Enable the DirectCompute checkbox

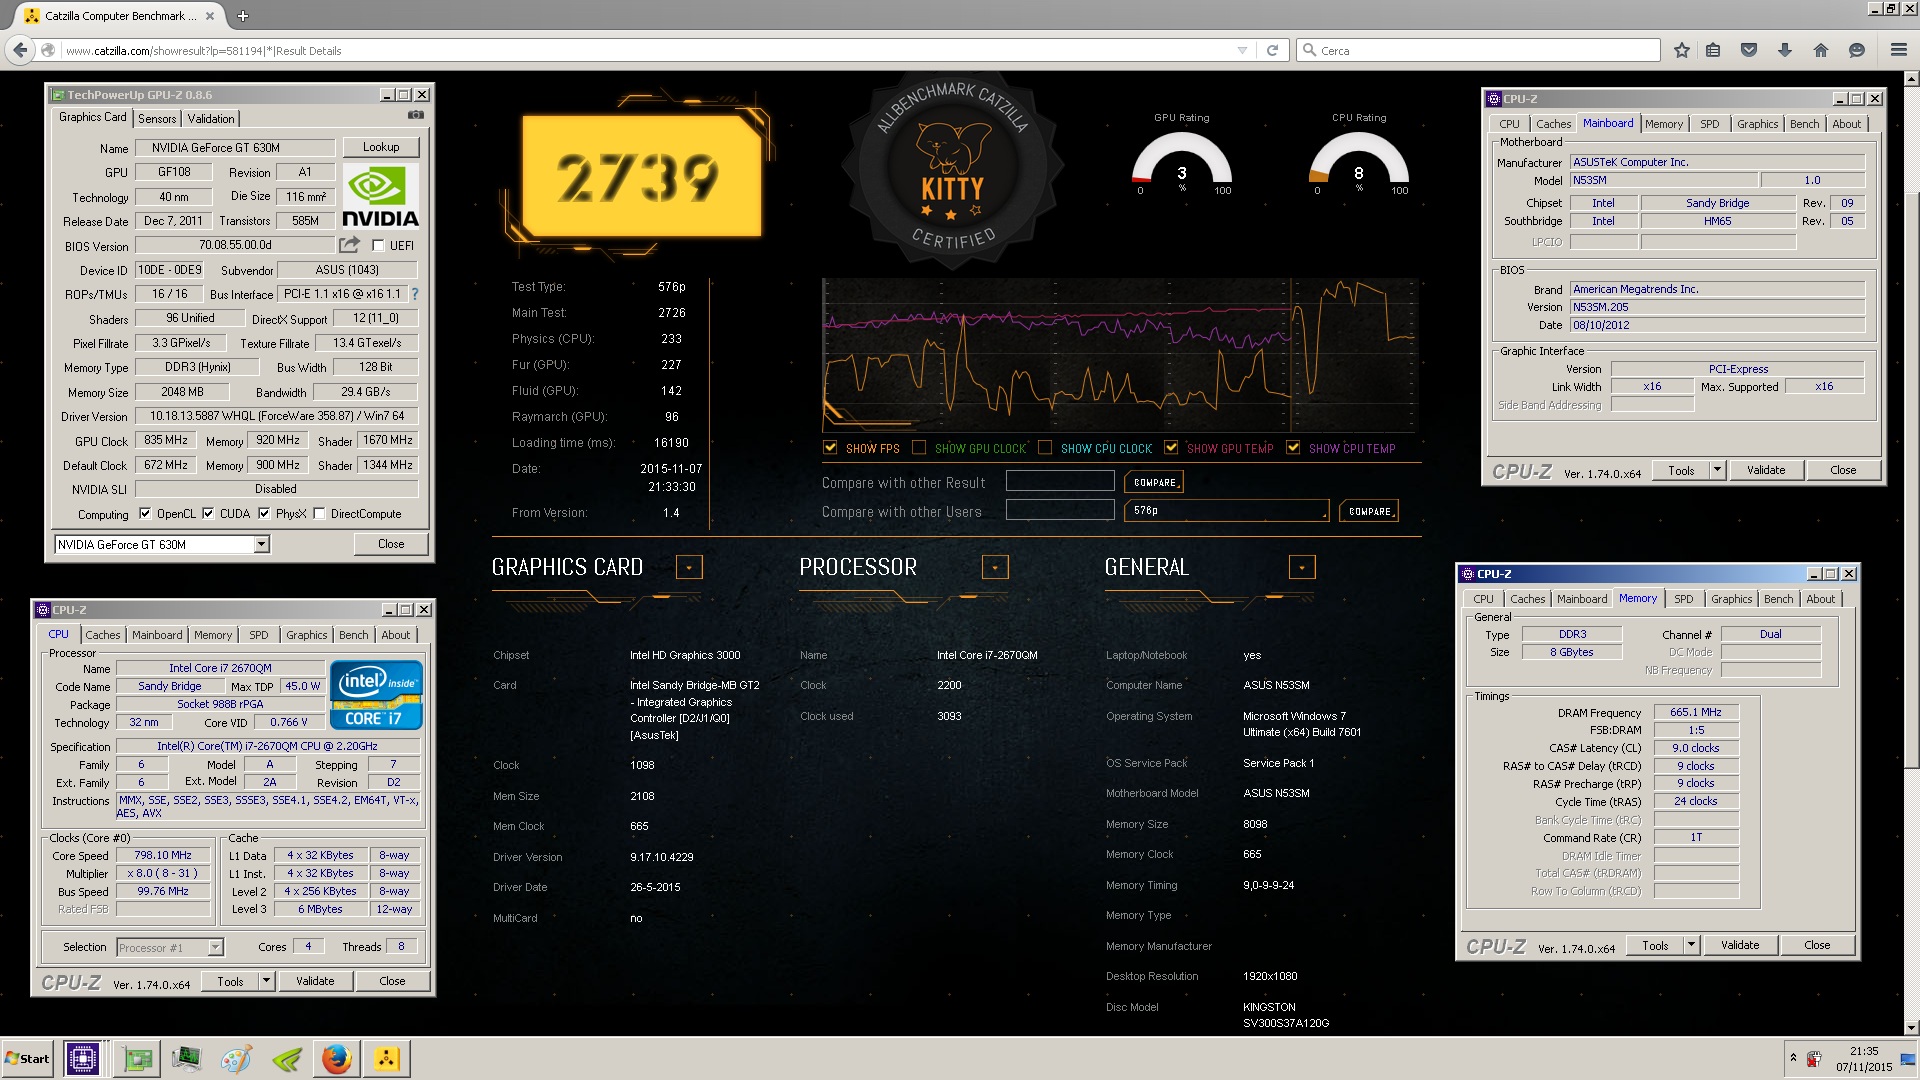(319, 514)
